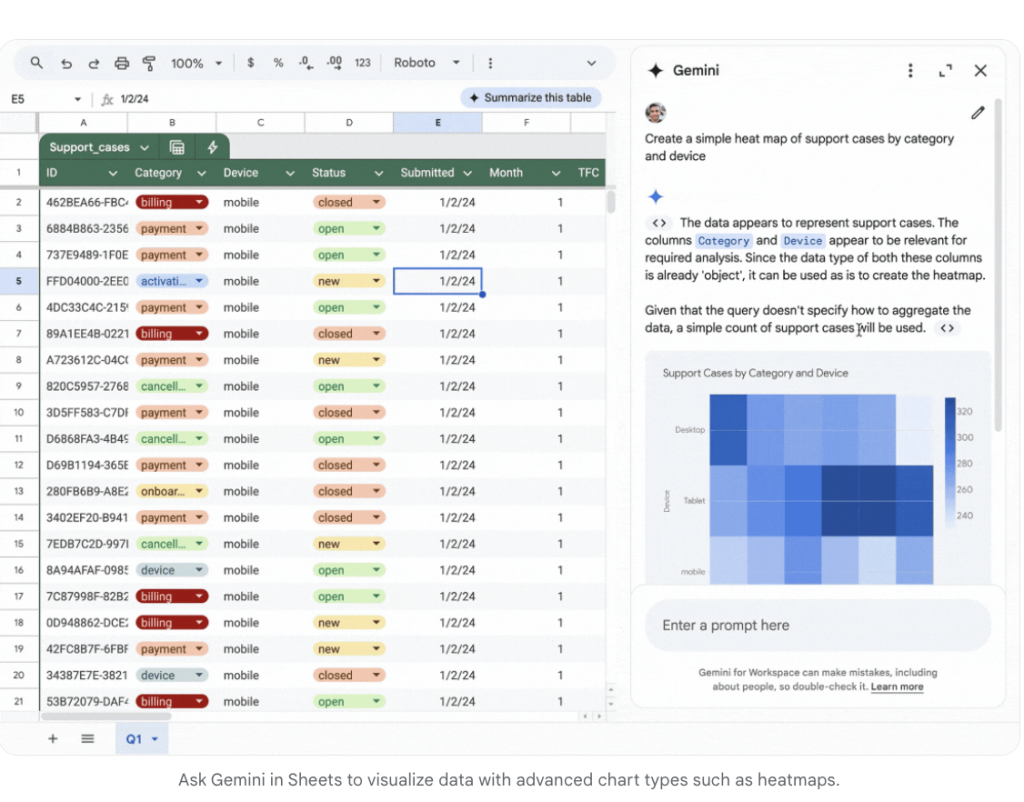Click the Summarize this table button
This screenshot has height=802, width=1024.
(x=530, y=98)
